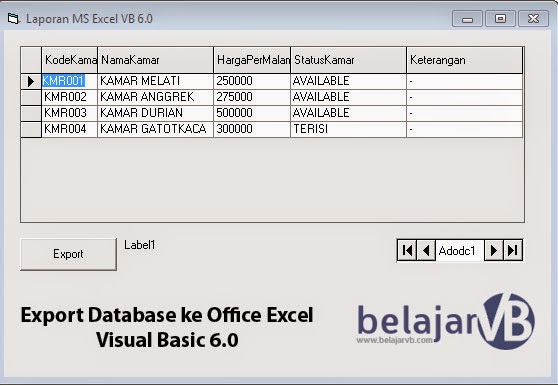Click cell KMR002
558x386 pixels.
click(69, 97)
